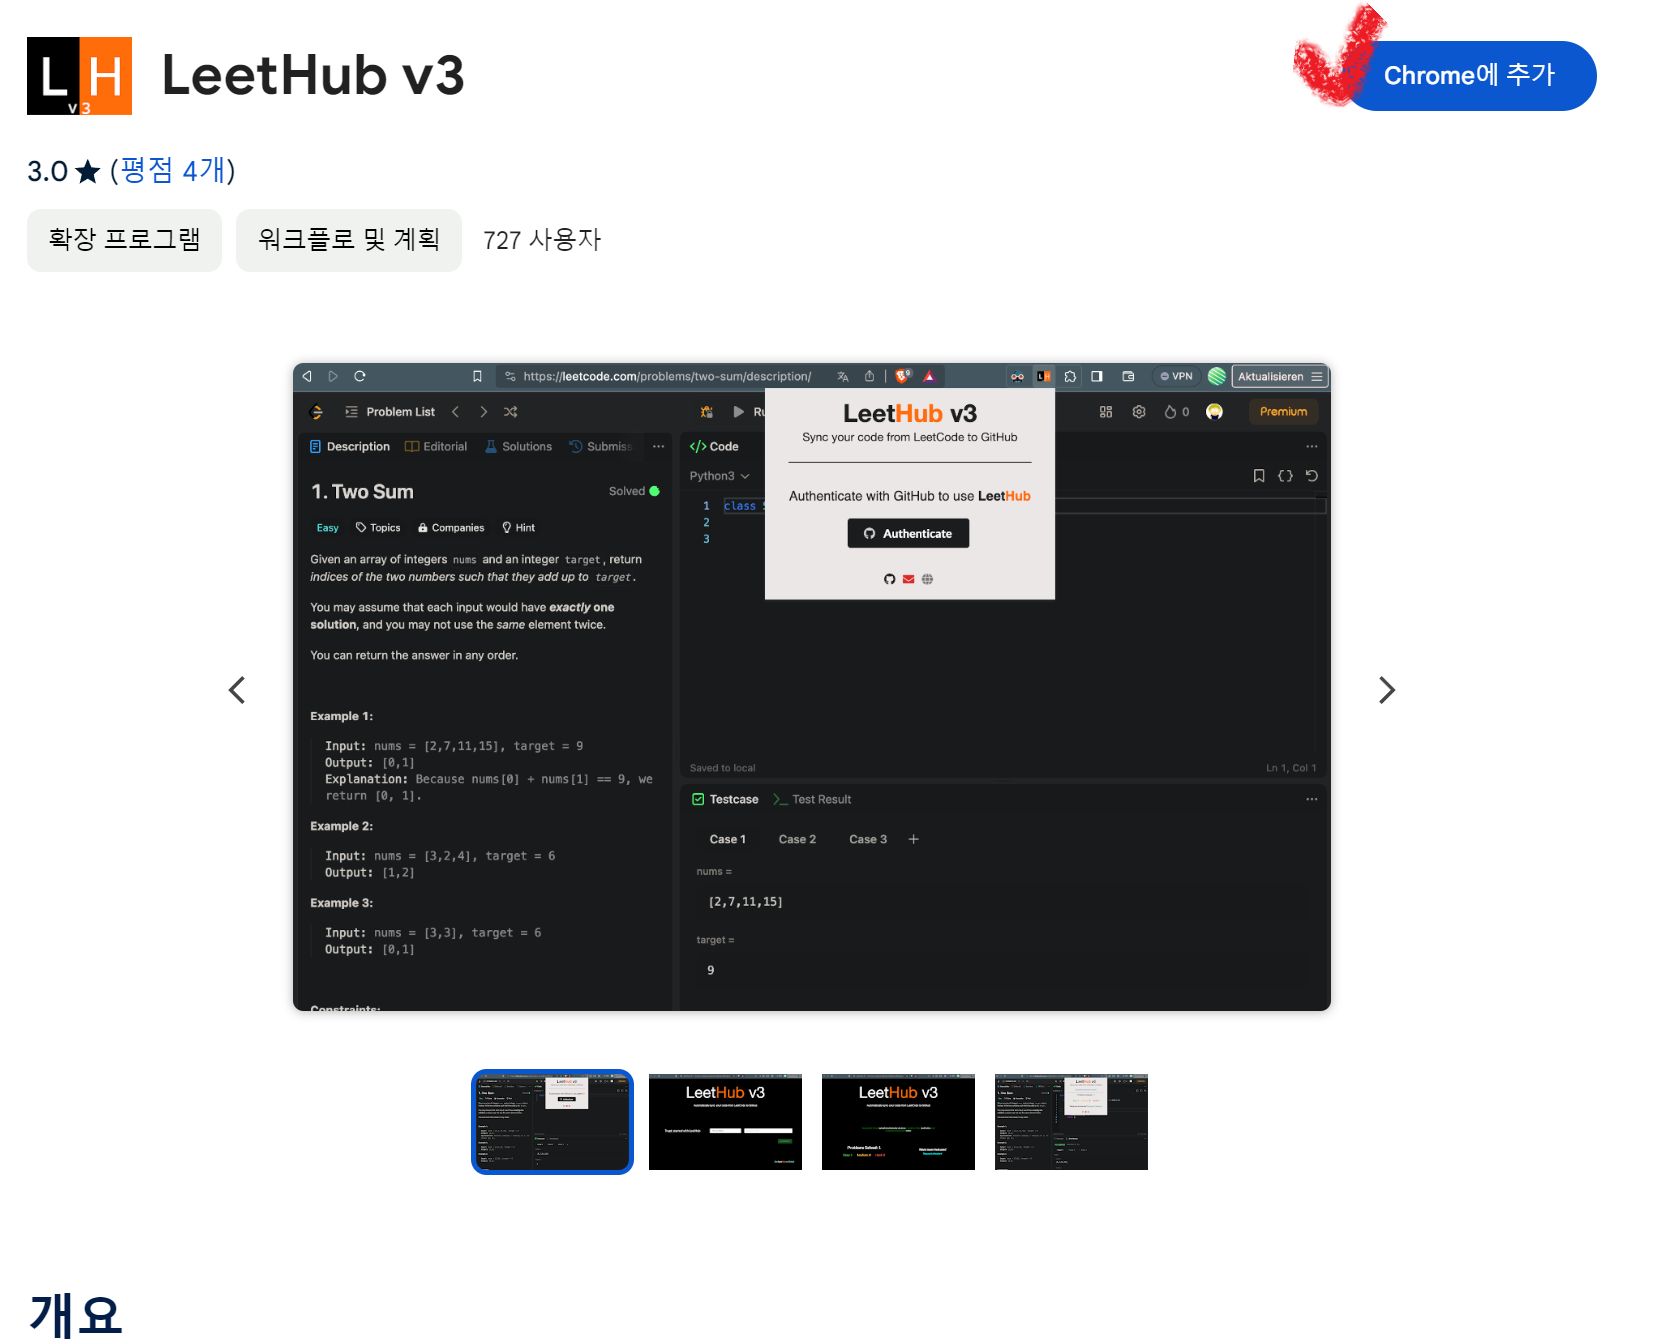The image size is (1657, 1339).
Task: Click the next problem chevron in preview
Action: click(484, 412)
